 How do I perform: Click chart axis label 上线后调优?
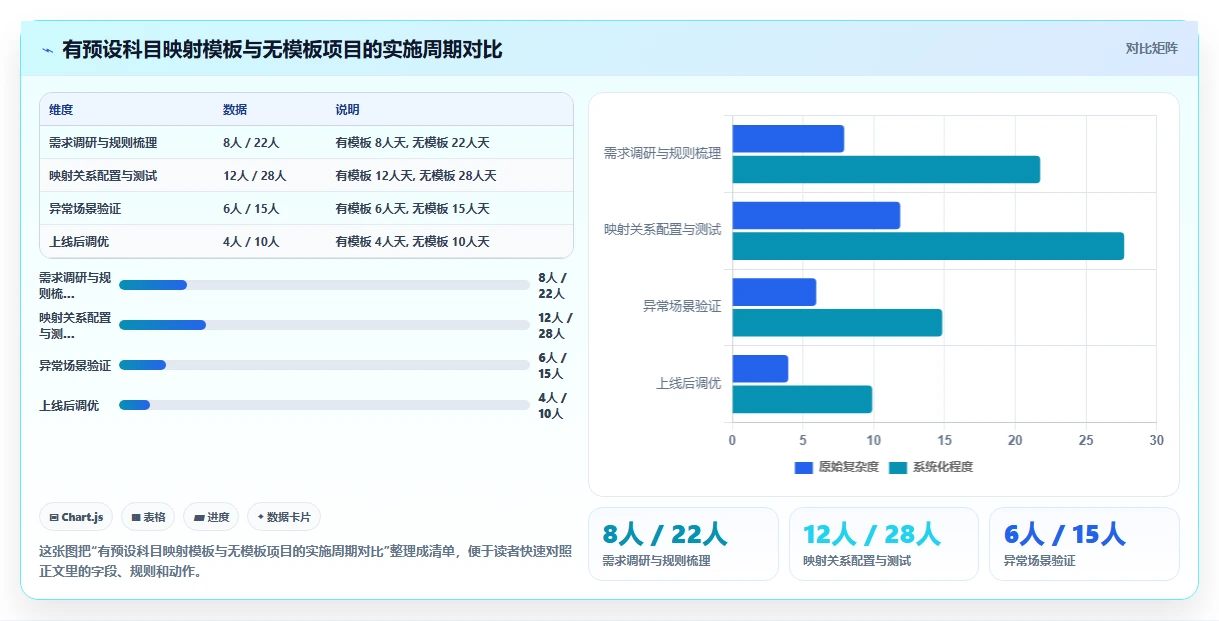(689, 384)
